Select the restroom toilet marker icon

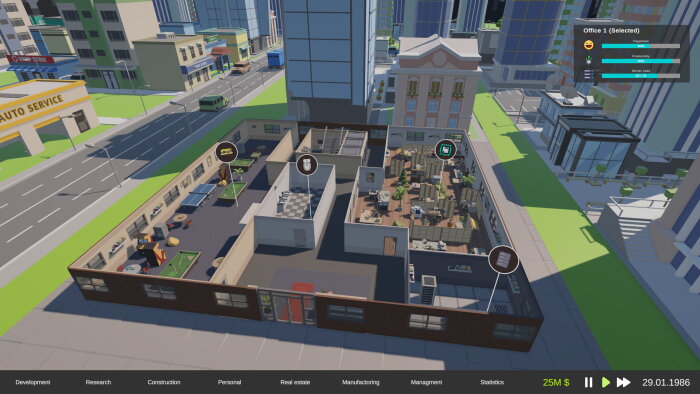coord(307,165)
